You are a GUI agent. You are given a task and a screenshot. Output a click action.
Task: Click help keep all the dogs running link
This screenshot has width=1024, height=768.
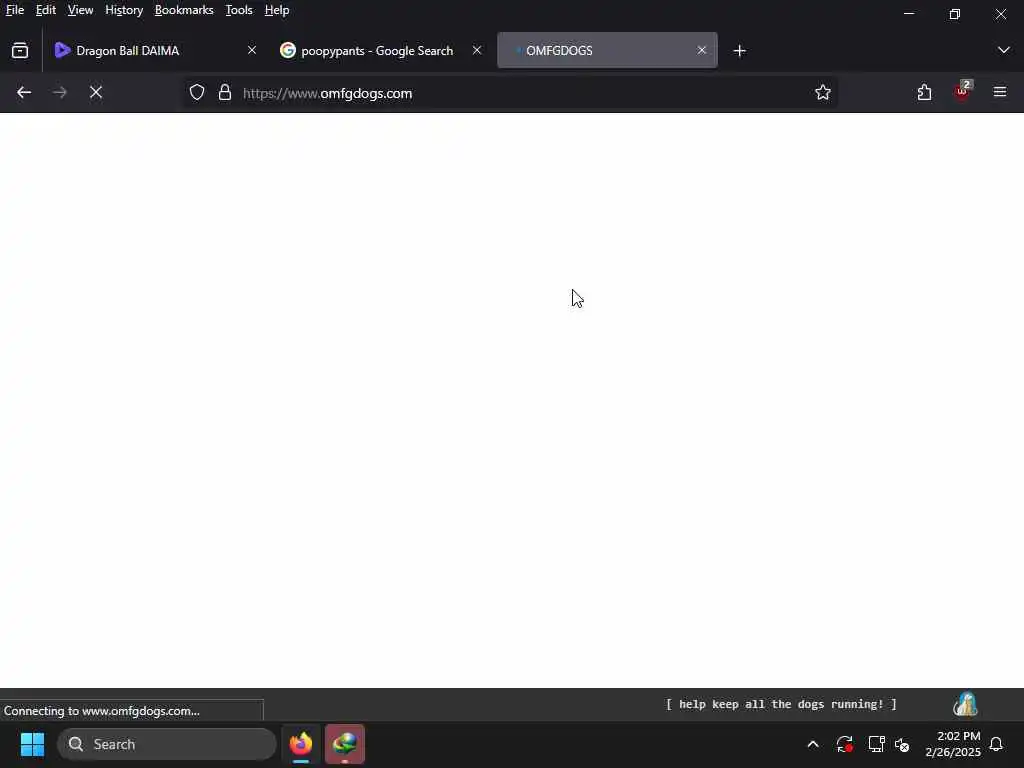(x=781, y=704)
